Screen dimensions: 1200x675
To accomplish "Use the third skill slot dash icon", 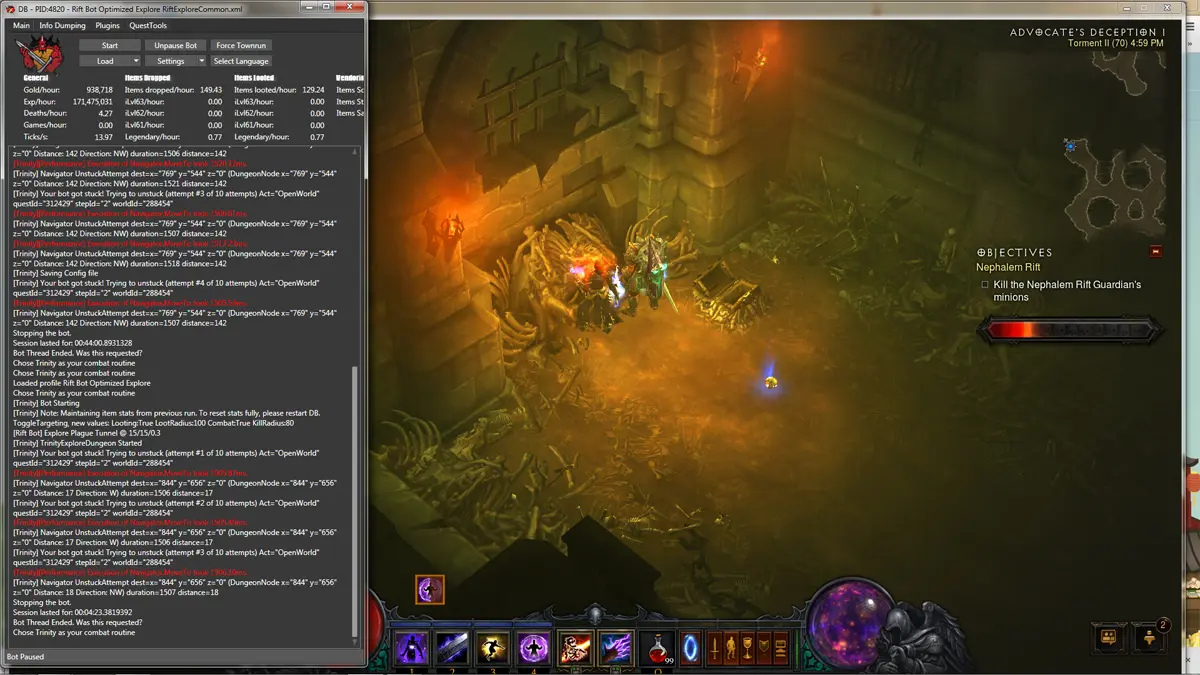I will pos(491,649).
